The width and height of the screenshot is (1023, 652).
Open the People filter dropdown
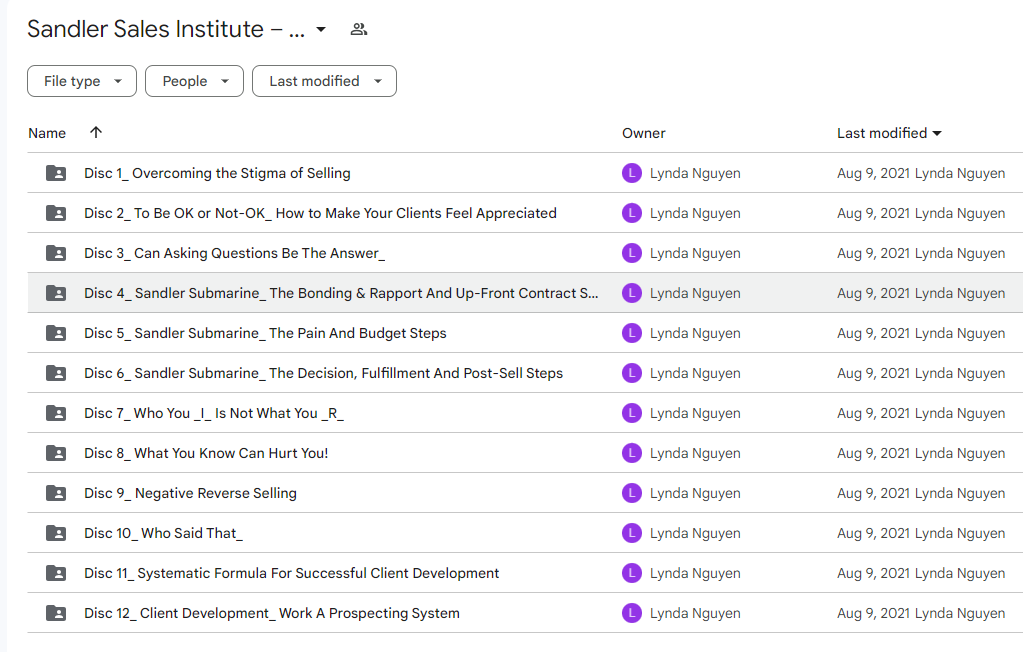pyautogui.click(x=194, y=81)
